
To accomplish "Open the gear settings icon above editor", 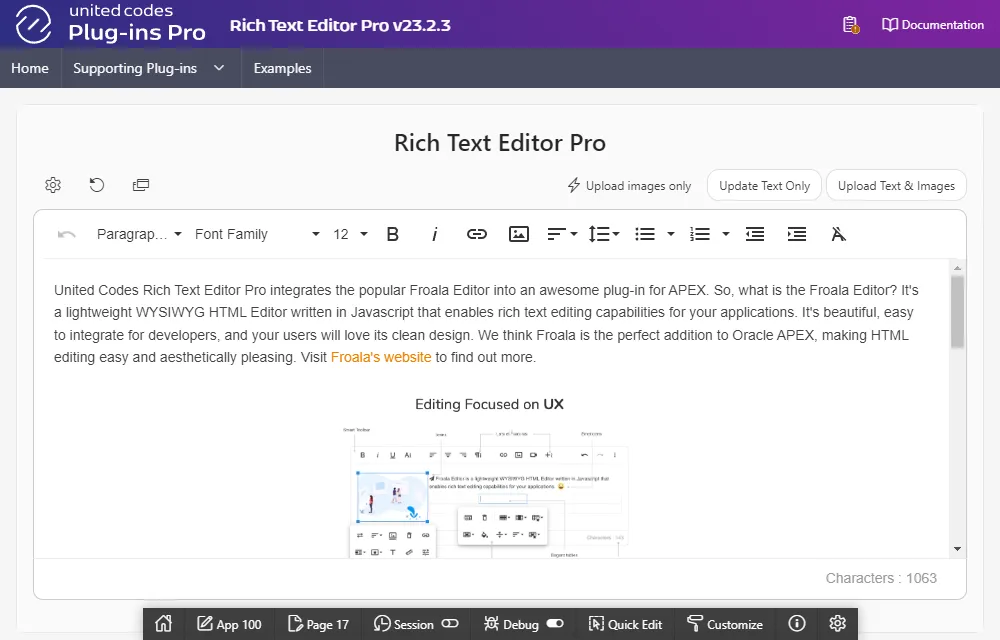I will [53, 185].
